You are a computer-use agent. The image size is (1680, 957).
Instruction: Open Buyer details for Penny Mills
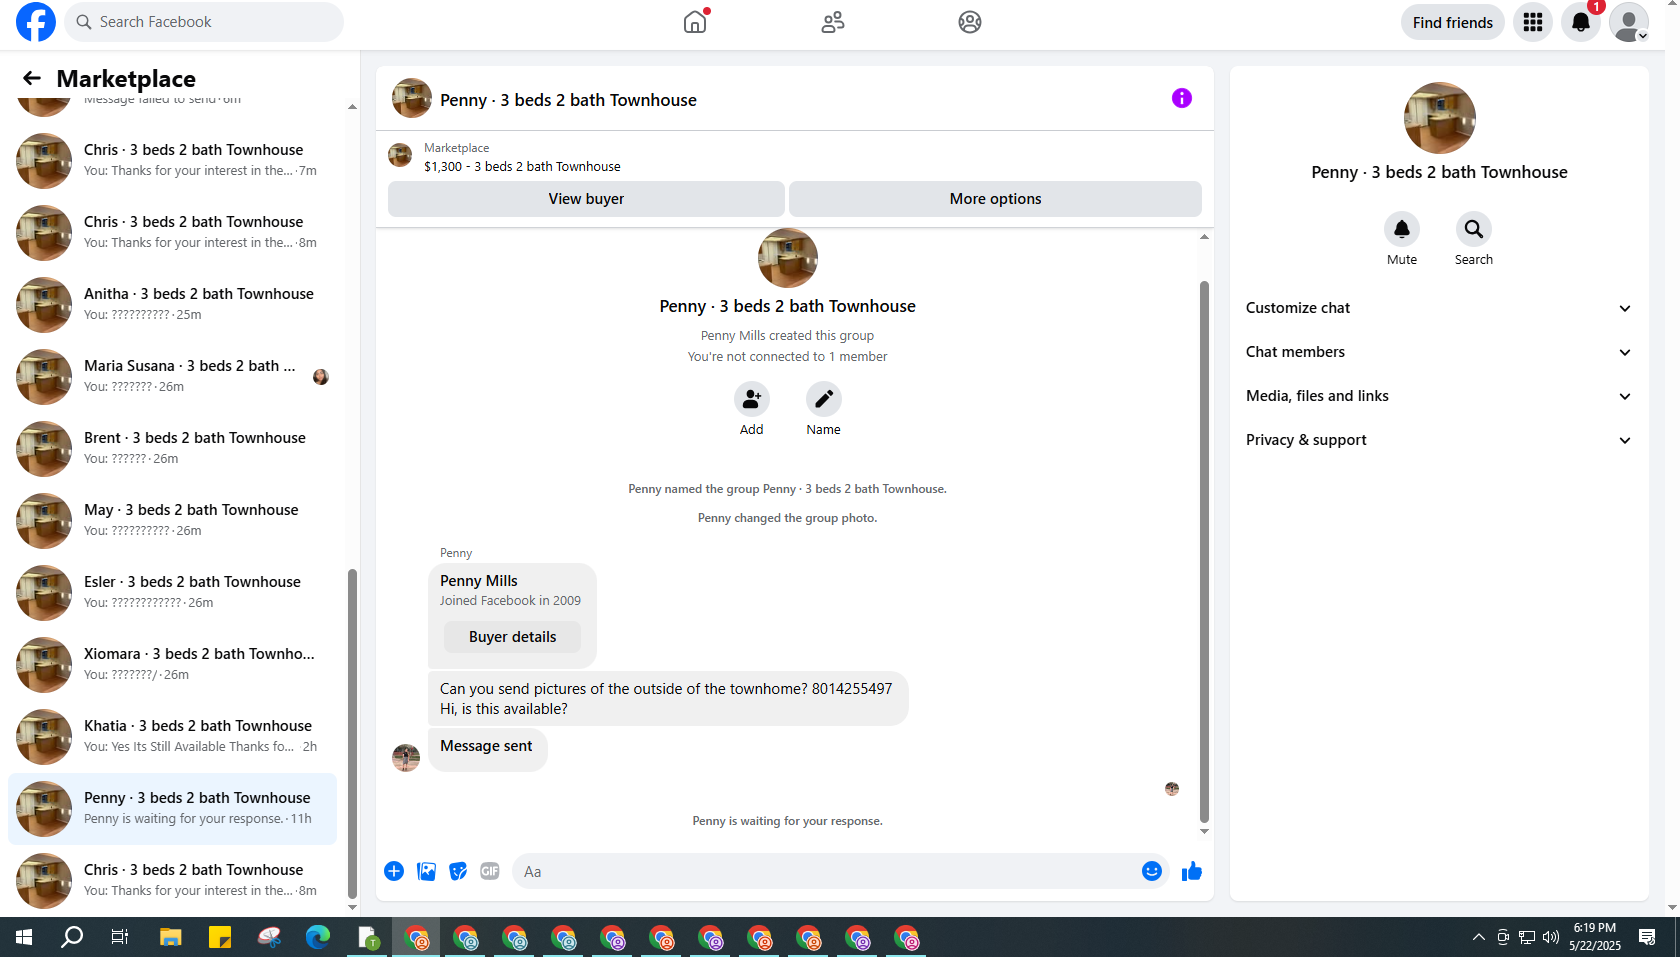(513, 637)
